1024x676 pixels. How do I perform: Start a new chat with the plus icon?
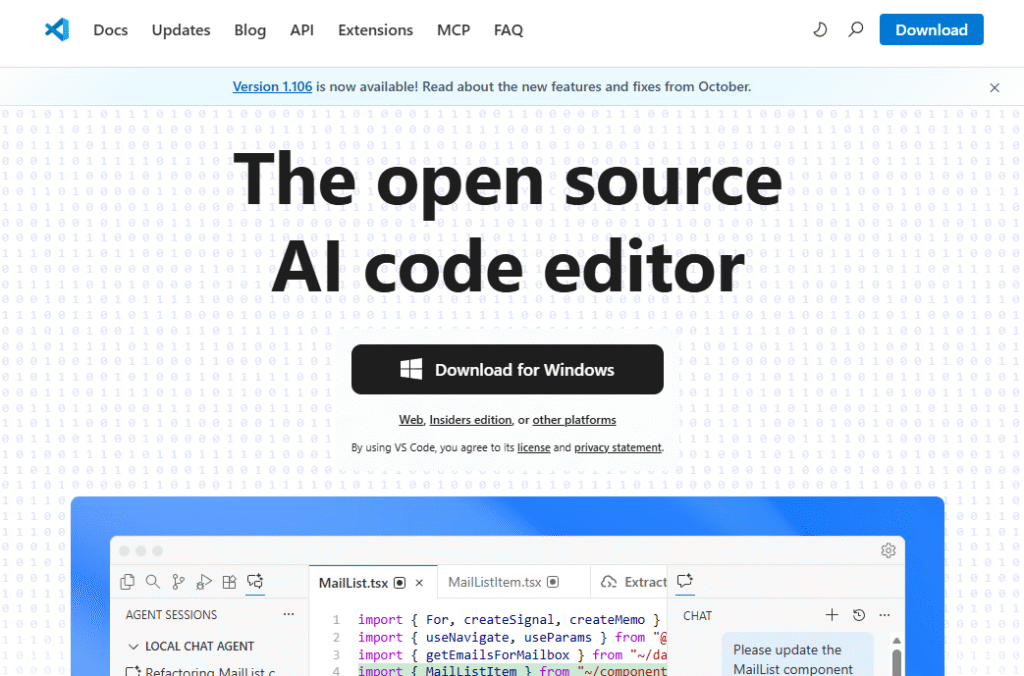tap(831, 615)
